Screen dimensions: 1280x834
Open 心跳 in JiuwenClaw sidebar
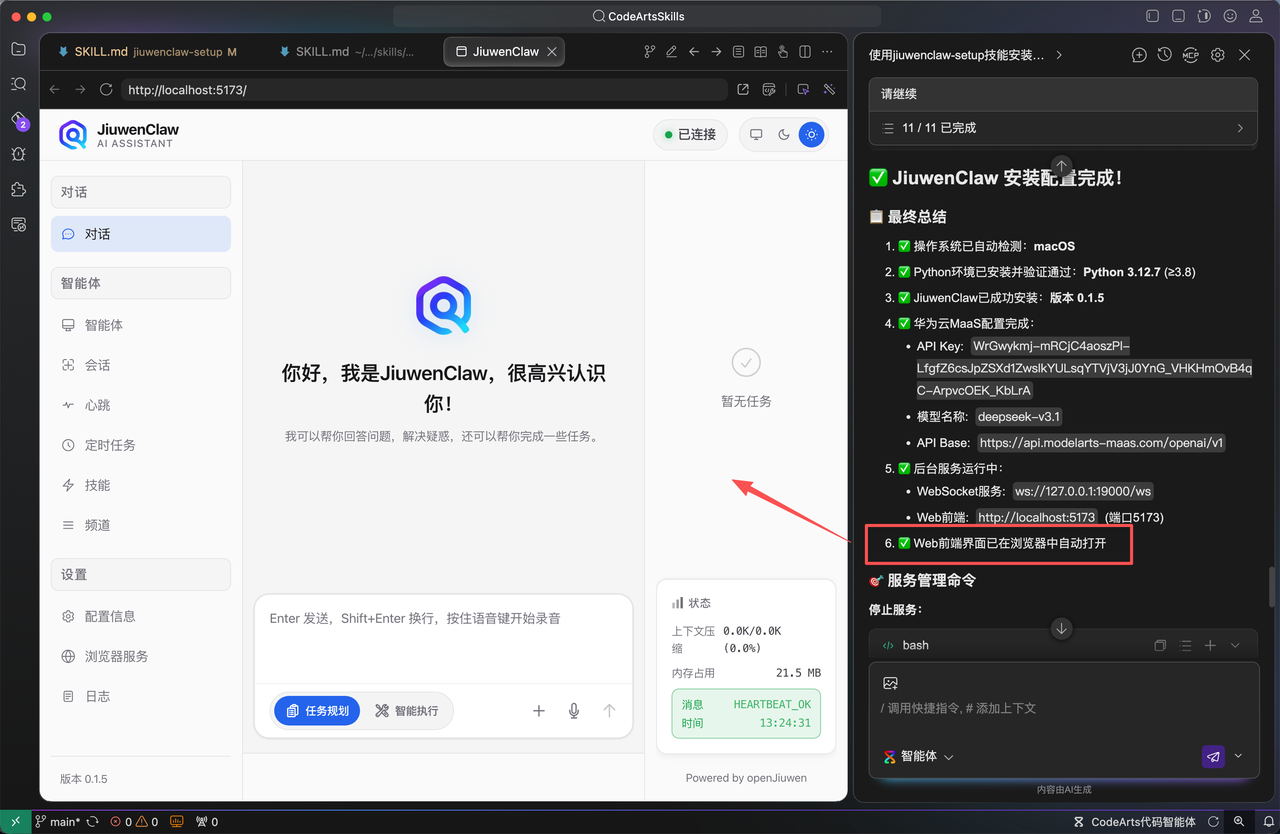[141, 405]
